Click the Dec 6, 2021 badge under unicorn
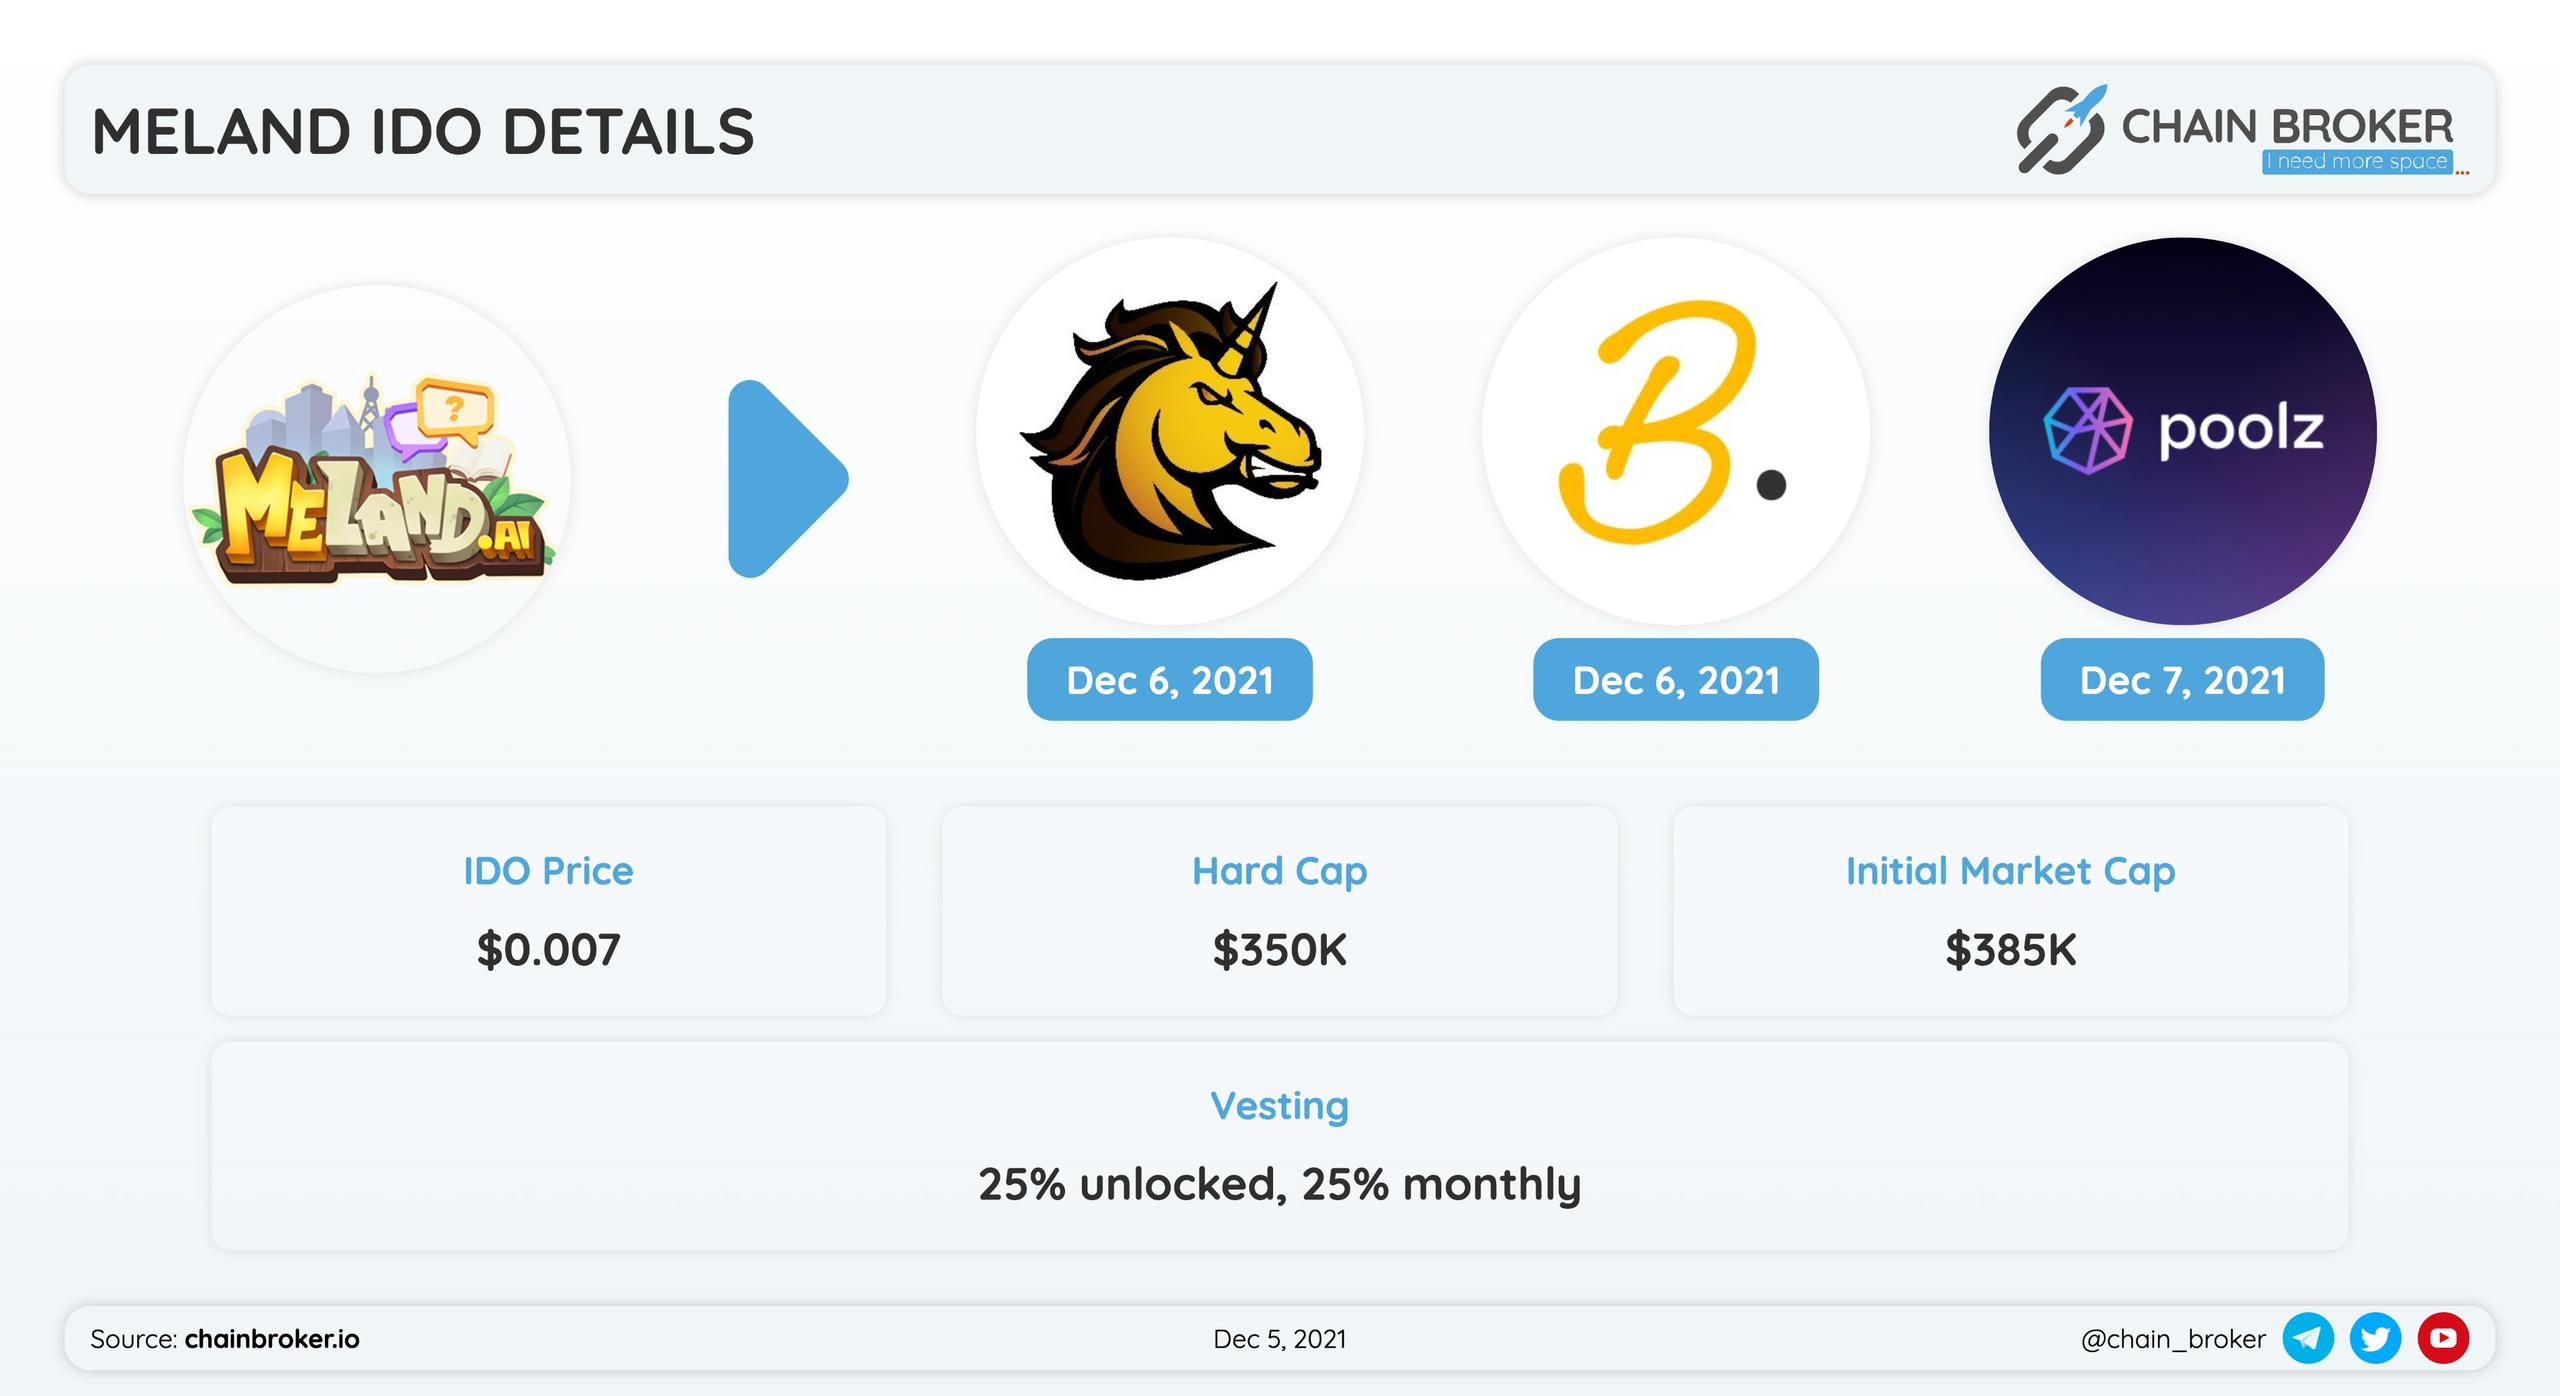 point(1169,680)
